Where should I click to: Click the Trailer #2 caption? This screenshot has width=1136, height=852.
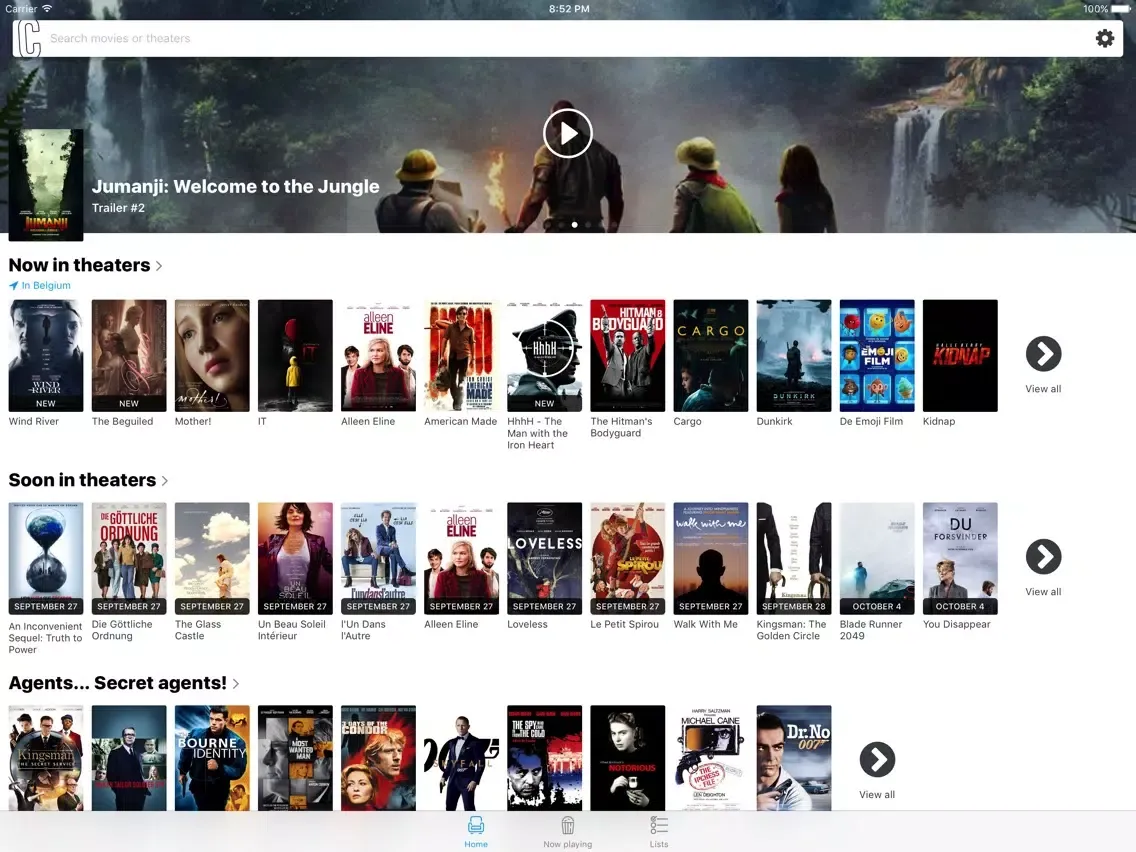[x=118, y=208]
